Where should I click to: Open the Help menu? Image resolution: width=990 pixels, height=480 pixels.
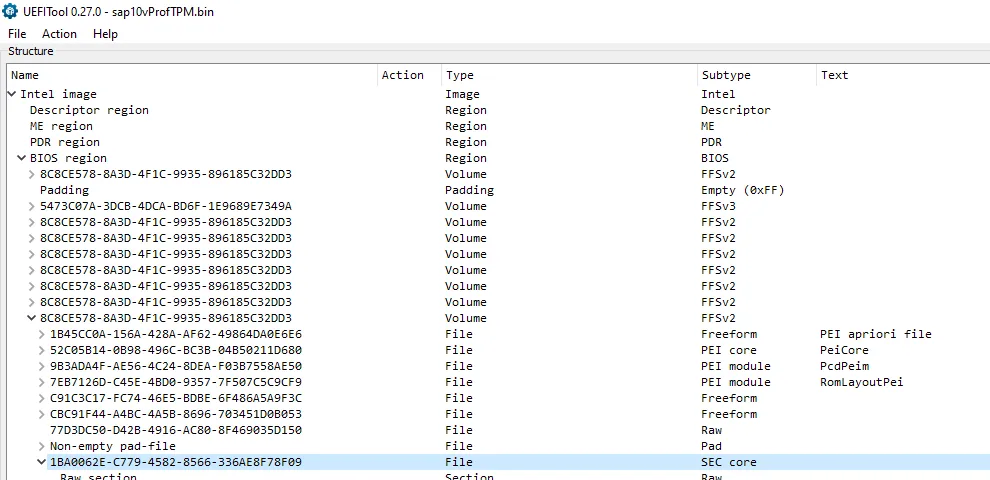pos(105,34)
